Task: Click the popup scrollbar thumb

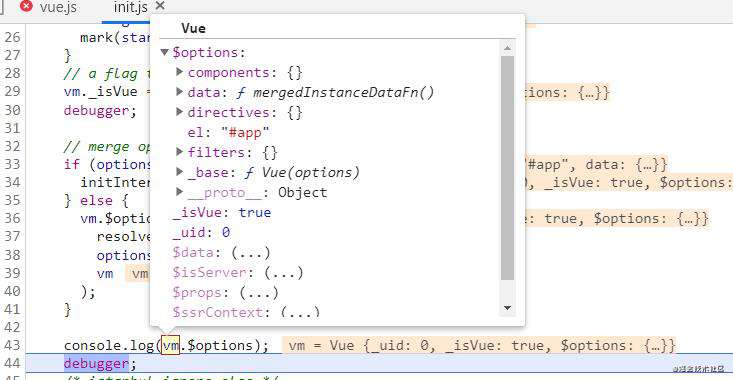Action: (507, 168)
